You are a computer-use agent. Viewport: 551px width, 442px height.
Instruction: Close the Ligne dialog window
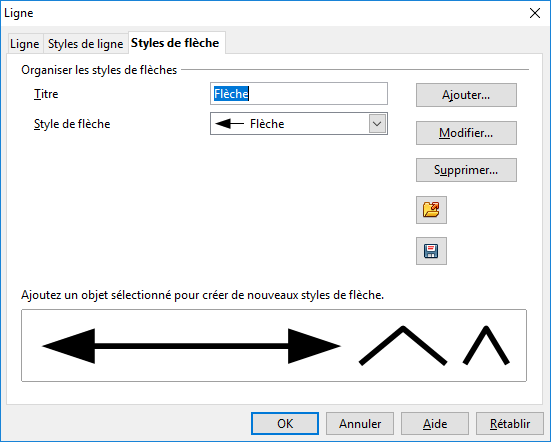click(535, 13)
